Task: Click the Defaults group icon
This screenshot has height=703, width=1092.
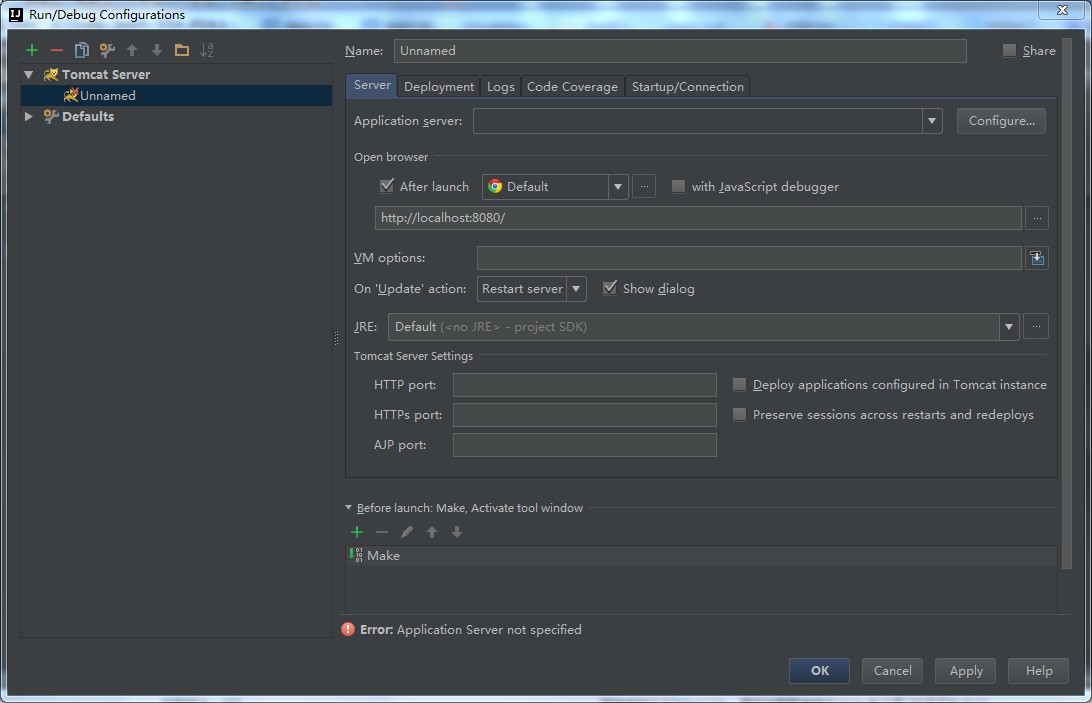Action: point(51,116)
